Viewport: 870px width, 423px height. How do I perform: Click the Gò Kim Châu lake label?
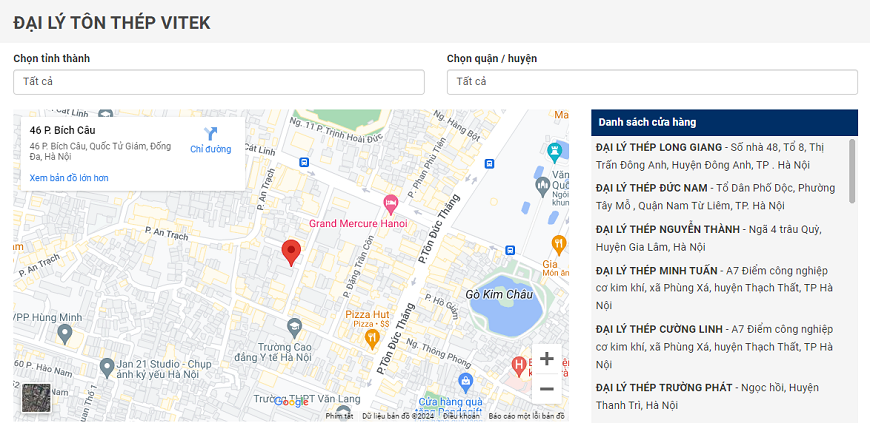[x=499, y=295]
